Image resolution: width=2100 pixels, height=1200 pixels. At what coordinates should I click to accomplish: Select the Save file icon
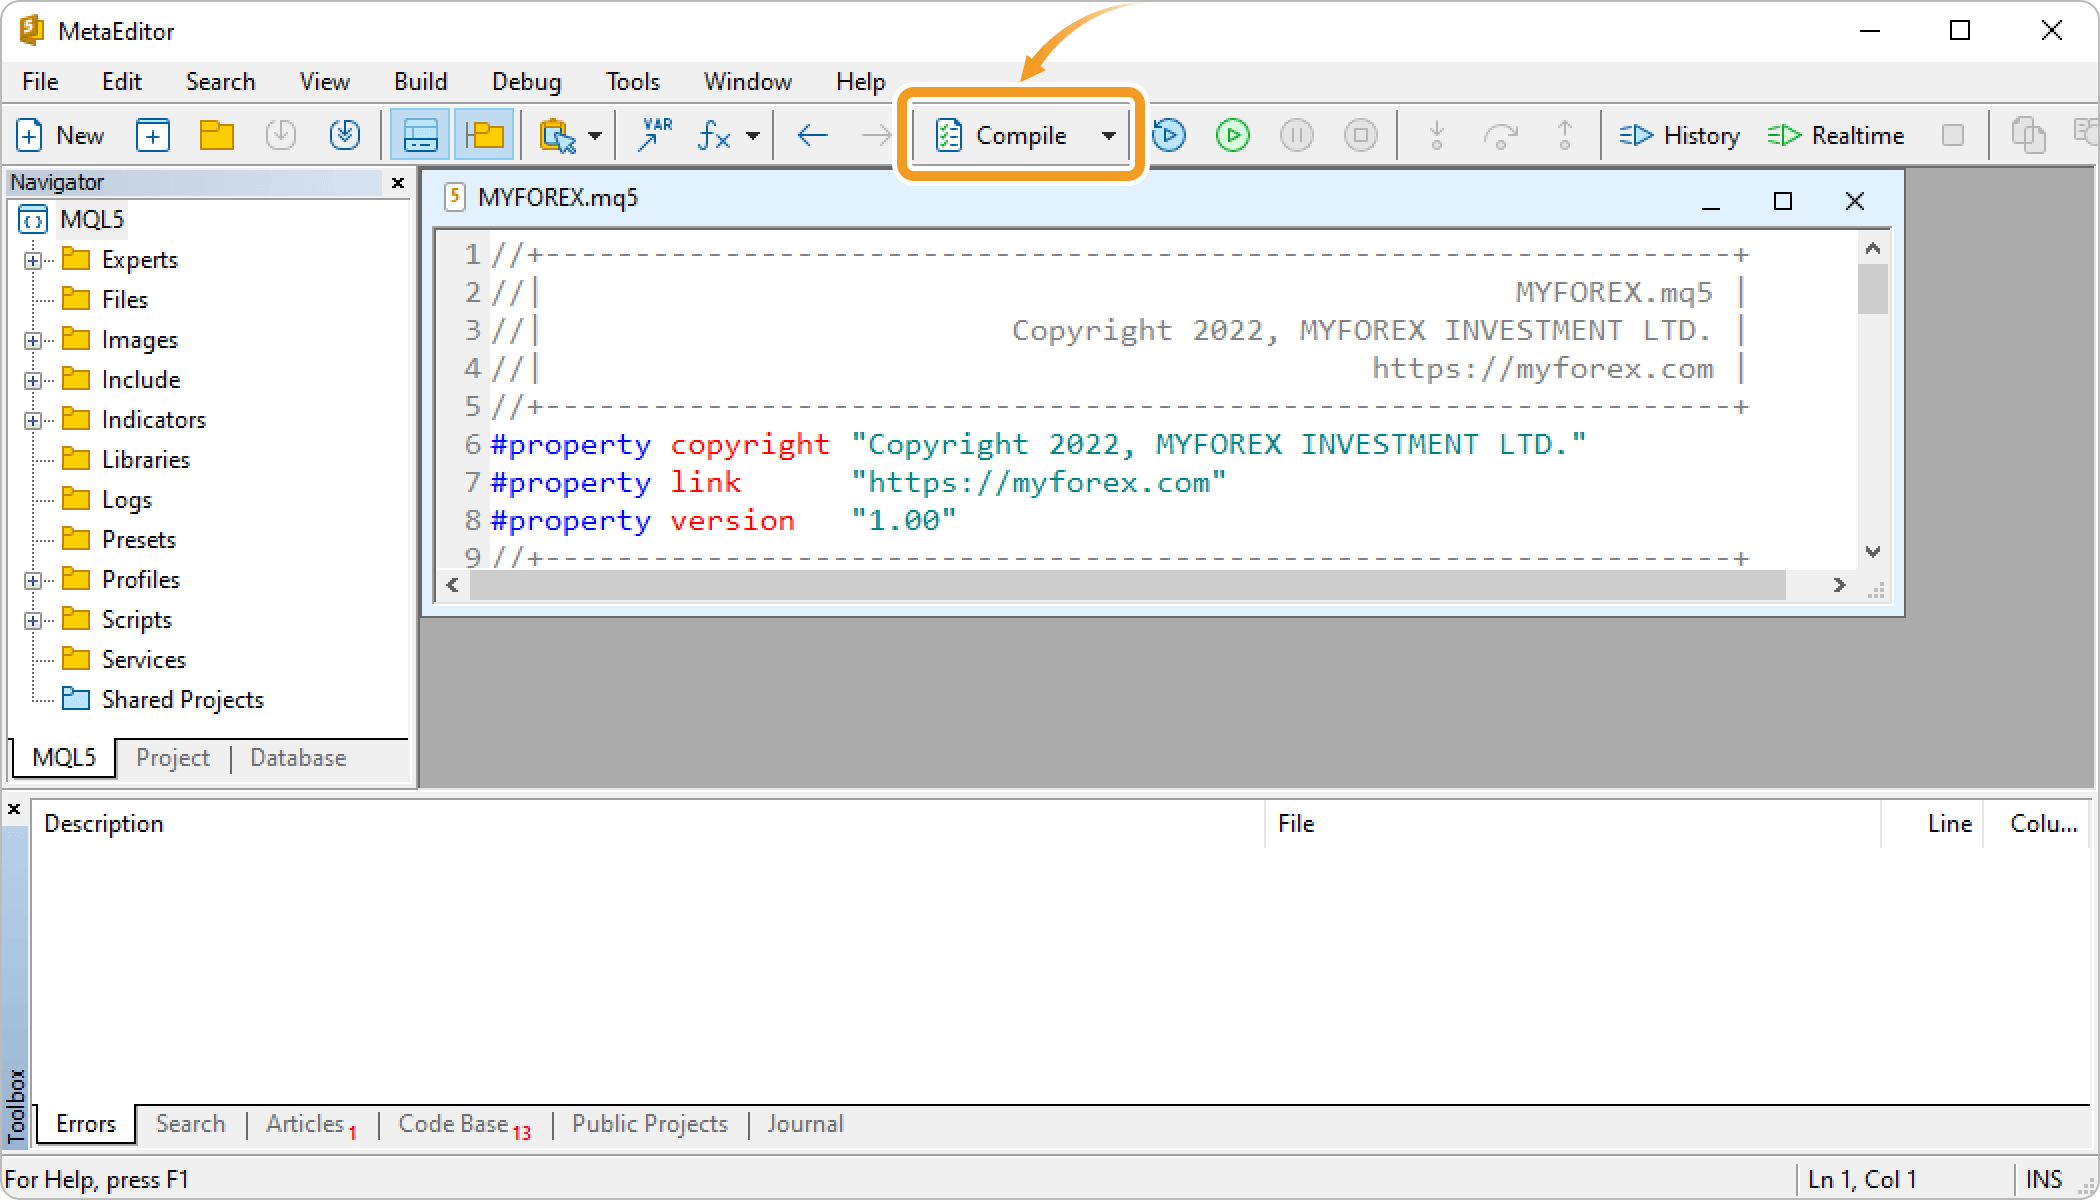click(x=281, y=136)
